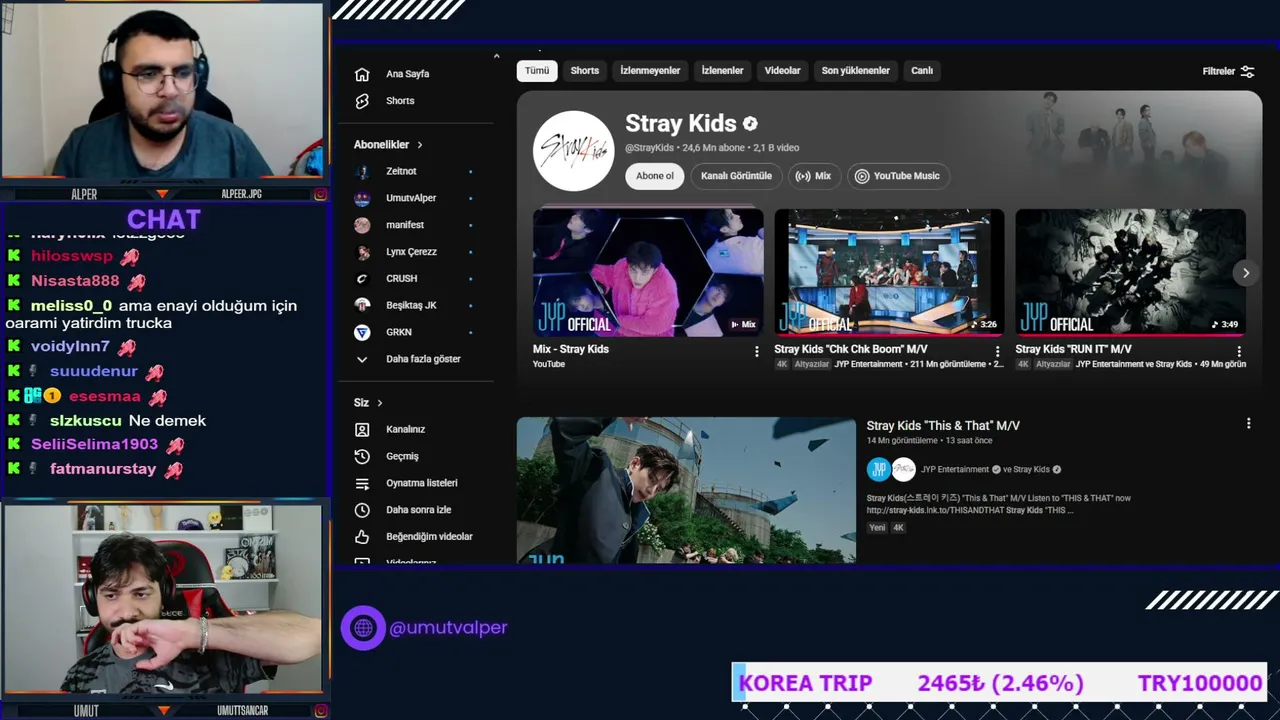Open Geçmiş history icon
Image resolution: width=1280 pixels, height=720 pixels.
tap(362, 456)
